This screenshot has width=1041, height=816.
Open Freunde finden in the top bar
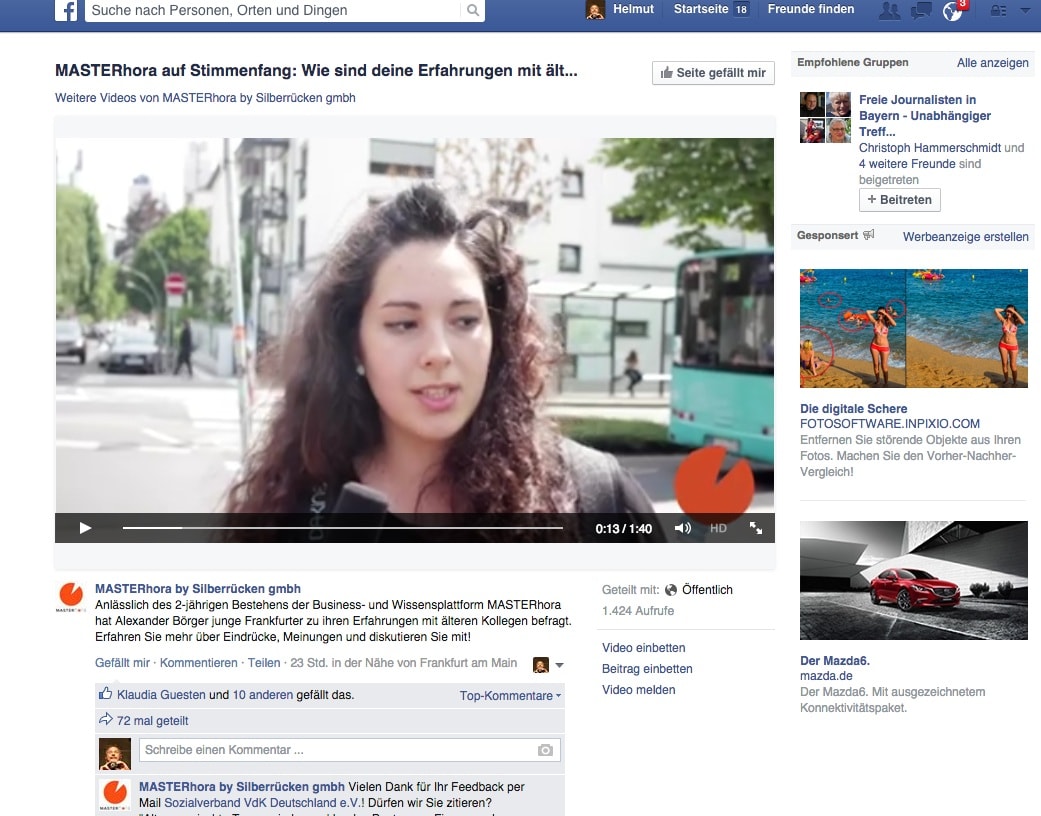click(x=810, y=10)
